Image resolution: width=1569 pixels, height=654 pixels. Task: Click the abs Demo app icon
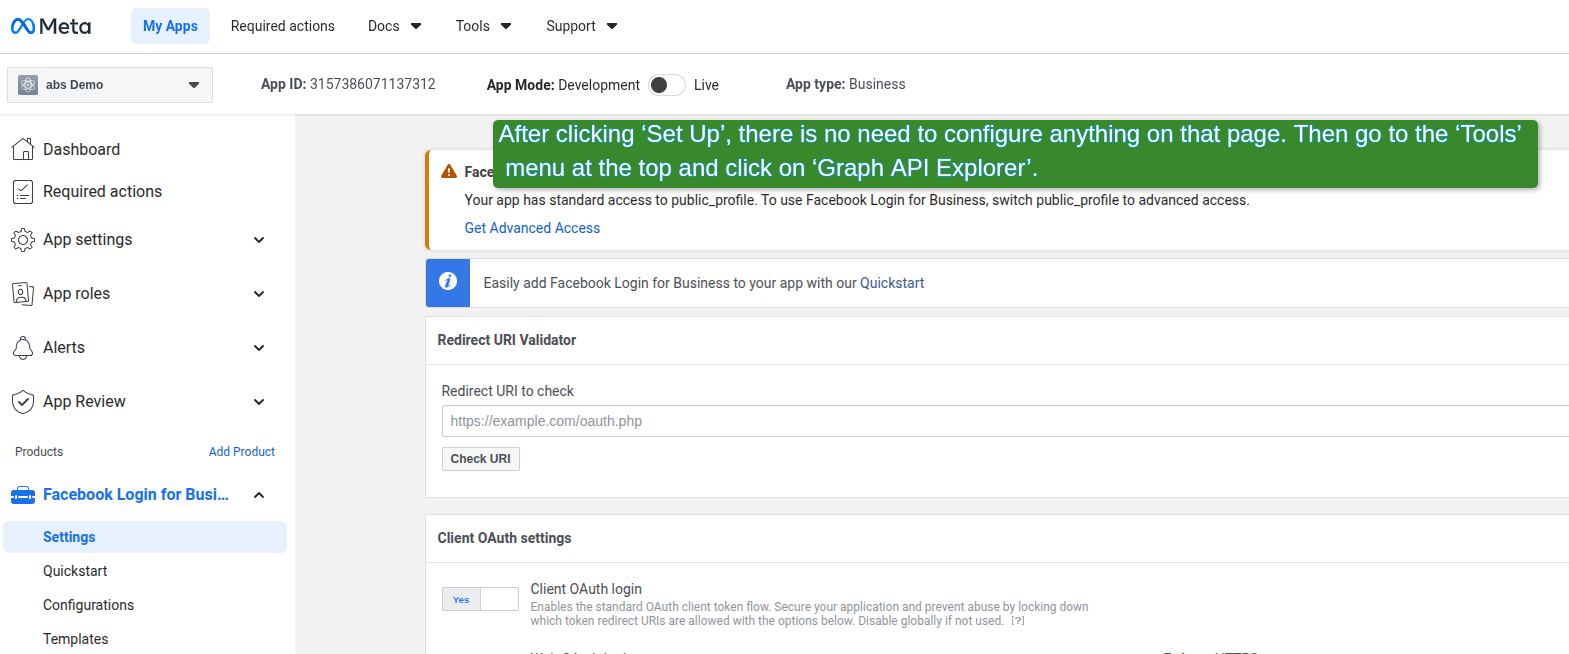(x=28, y=85)
